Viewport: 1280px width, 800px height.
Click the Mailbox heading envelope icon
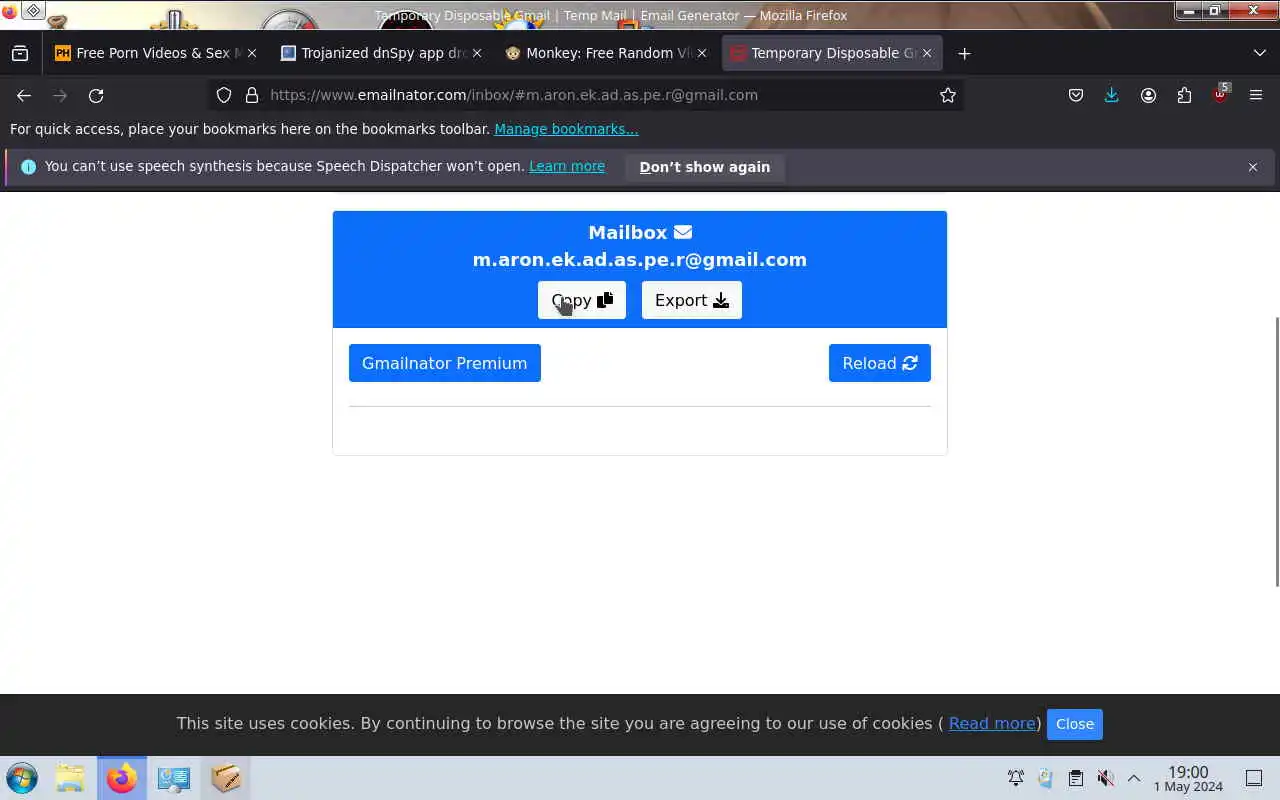coord(683,232)
